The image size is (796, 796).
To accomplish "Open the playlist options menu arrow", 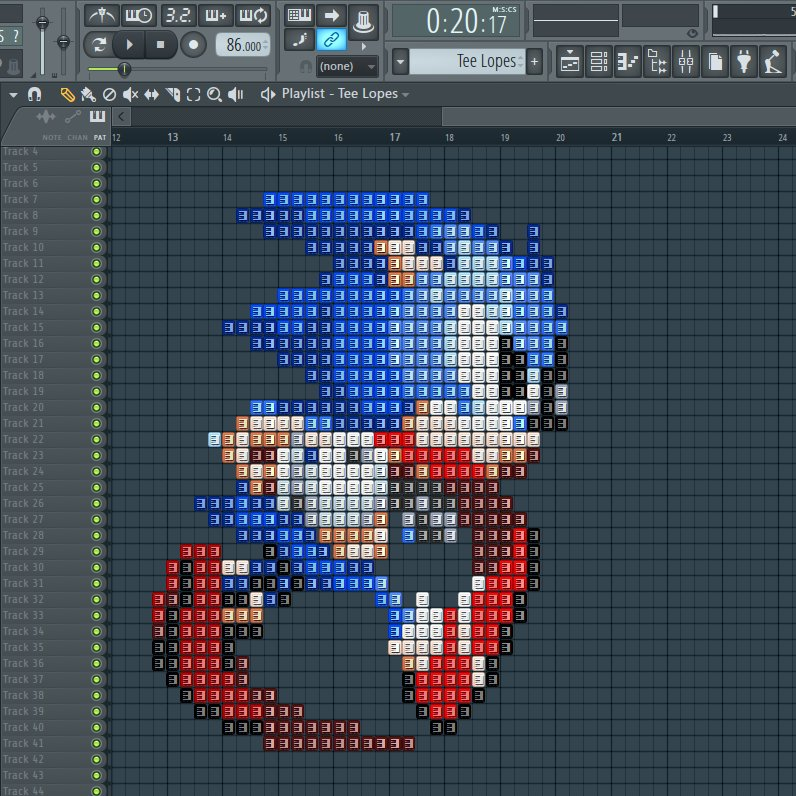I will tap(13, 94).
